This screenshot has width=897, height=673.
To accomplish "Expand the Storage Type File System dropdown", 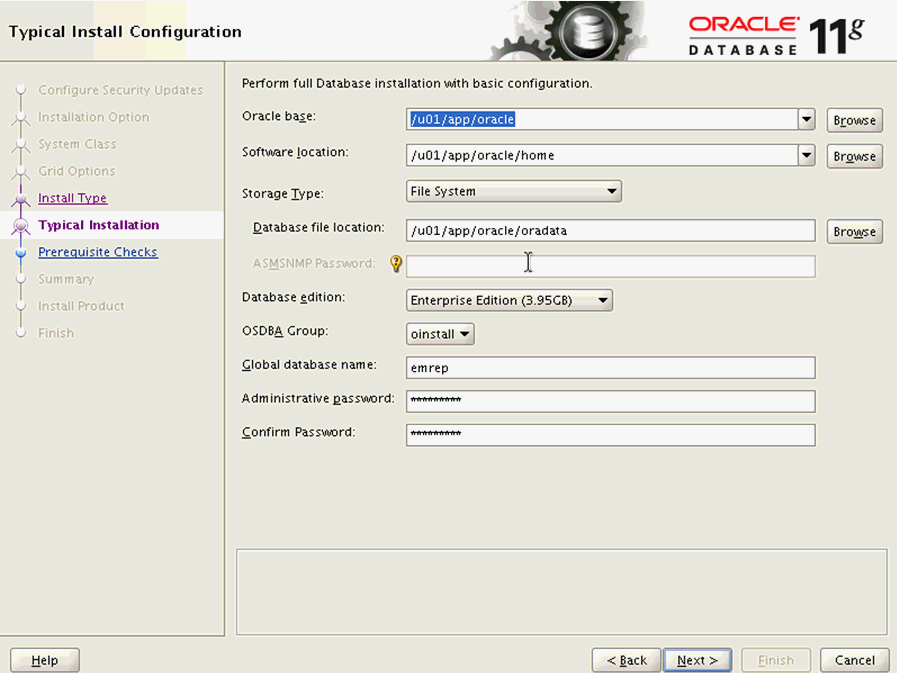I will pos(514,191).
